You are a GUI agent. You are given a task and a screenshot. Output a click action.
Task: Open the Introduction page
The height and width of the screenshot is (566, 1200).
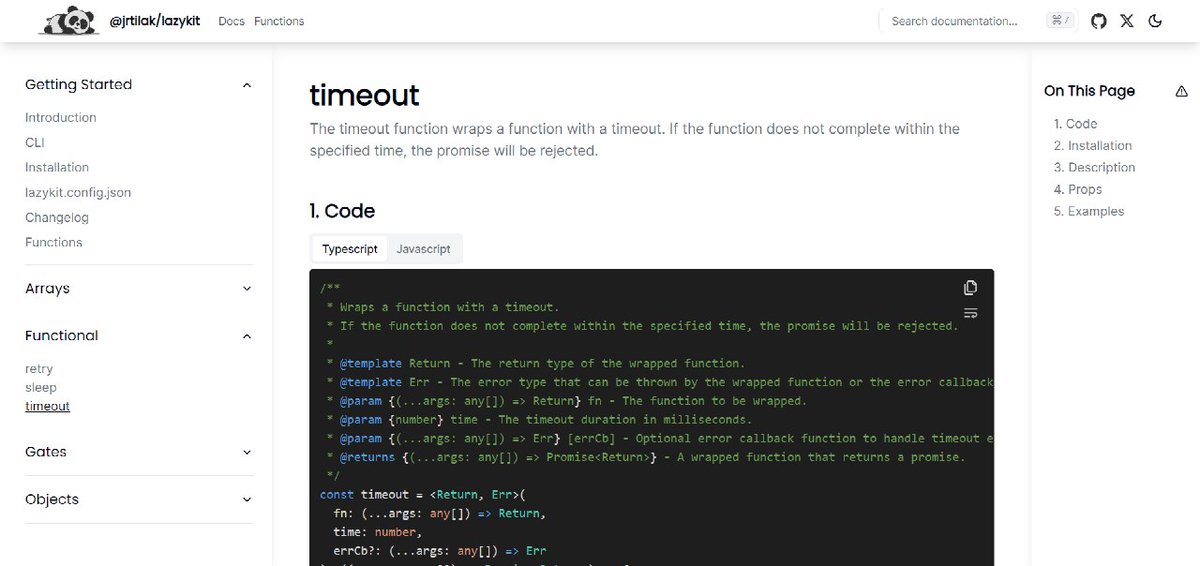(61, 118)
